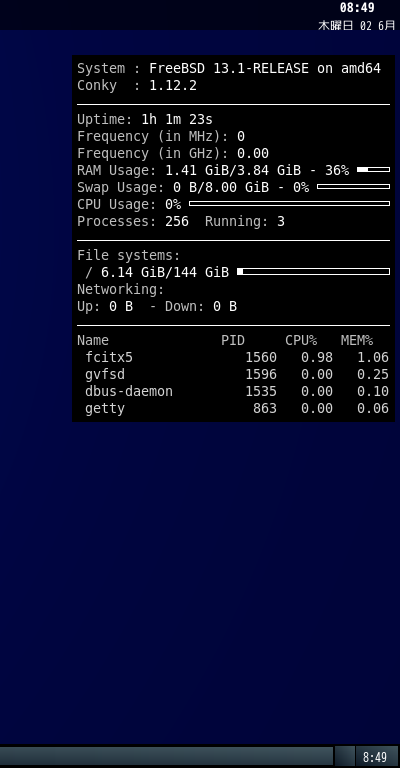Click PID 863 in the getty row
400x768 pixels.
coord(265,408)
